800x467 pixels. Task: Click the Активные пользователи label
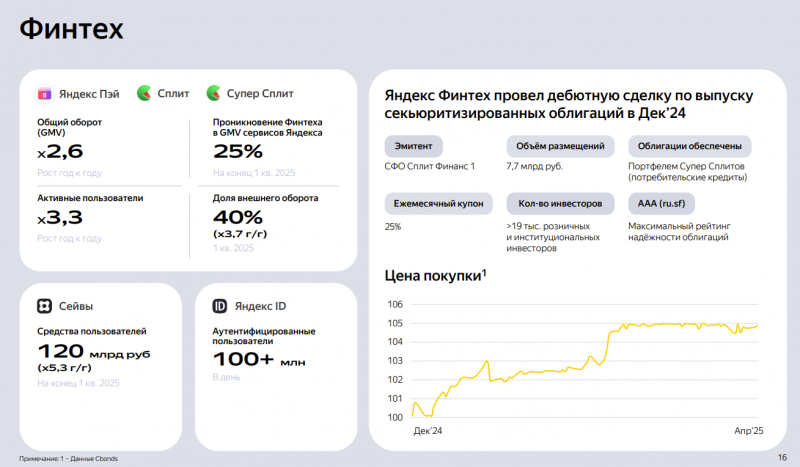point(90,198)
